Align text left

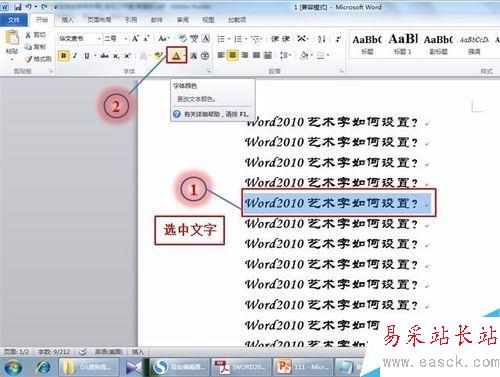click(x=221, y=55)
